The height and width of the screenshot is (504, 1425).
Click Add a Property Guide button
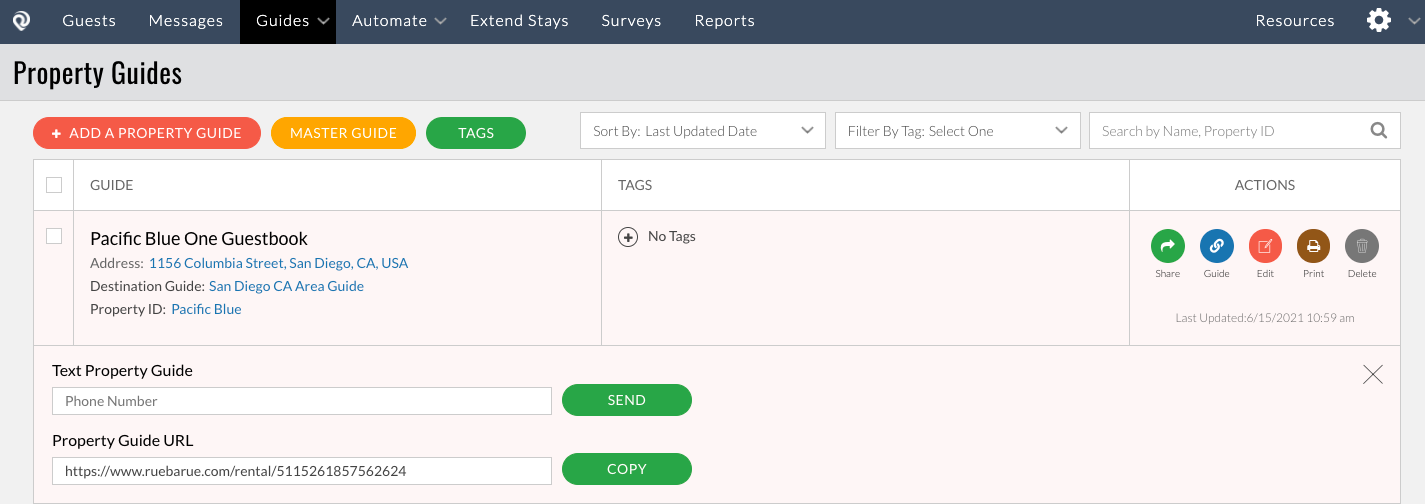click(147, 133)
